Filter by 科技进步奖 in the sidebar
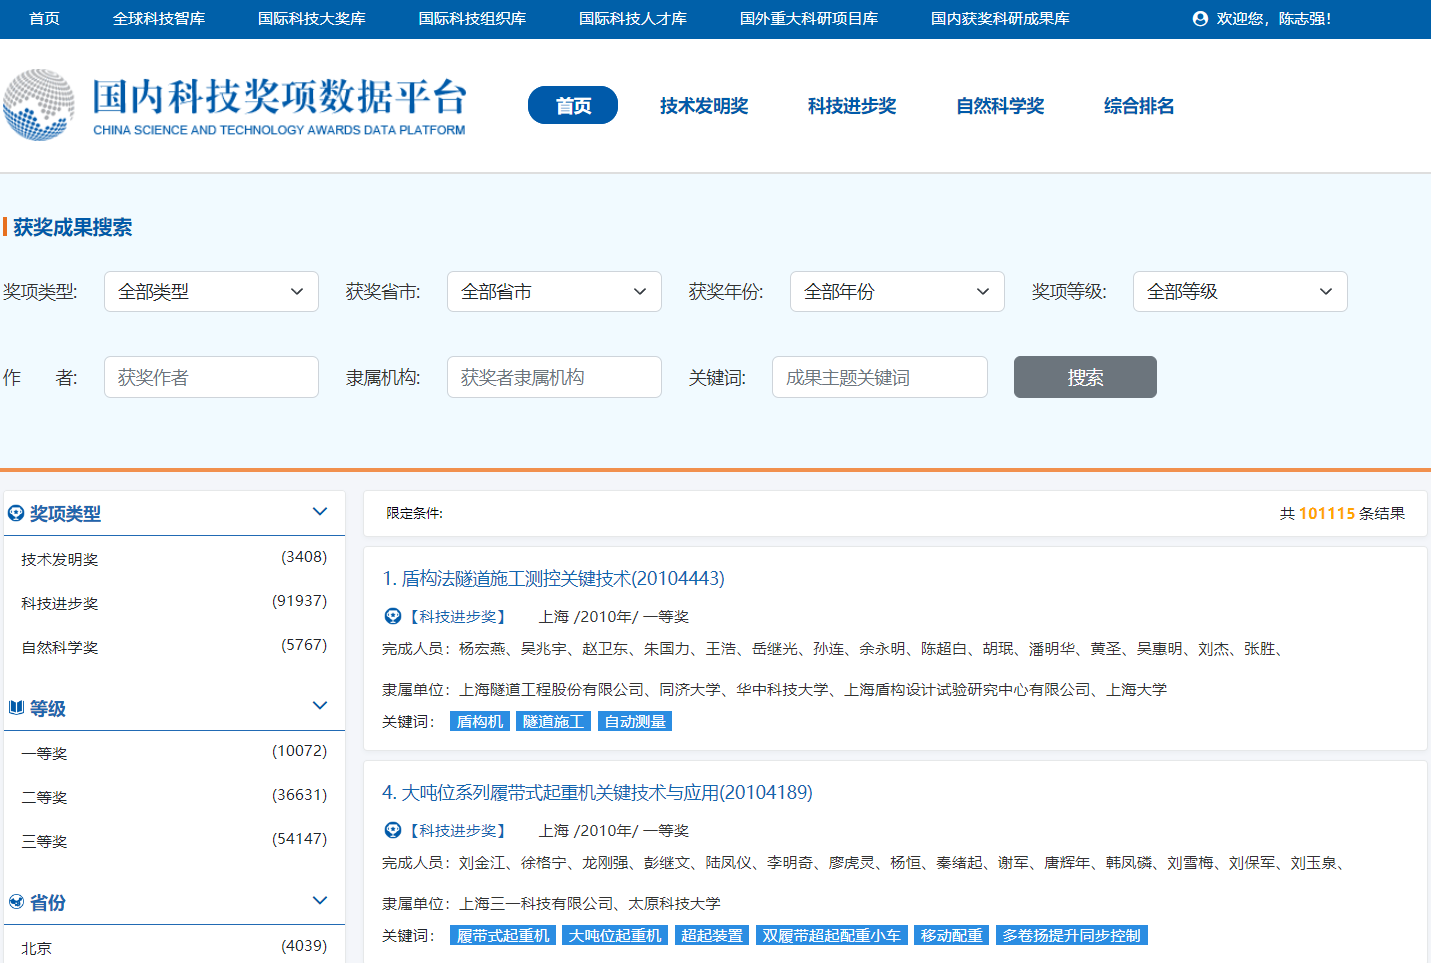 (60, 604)
